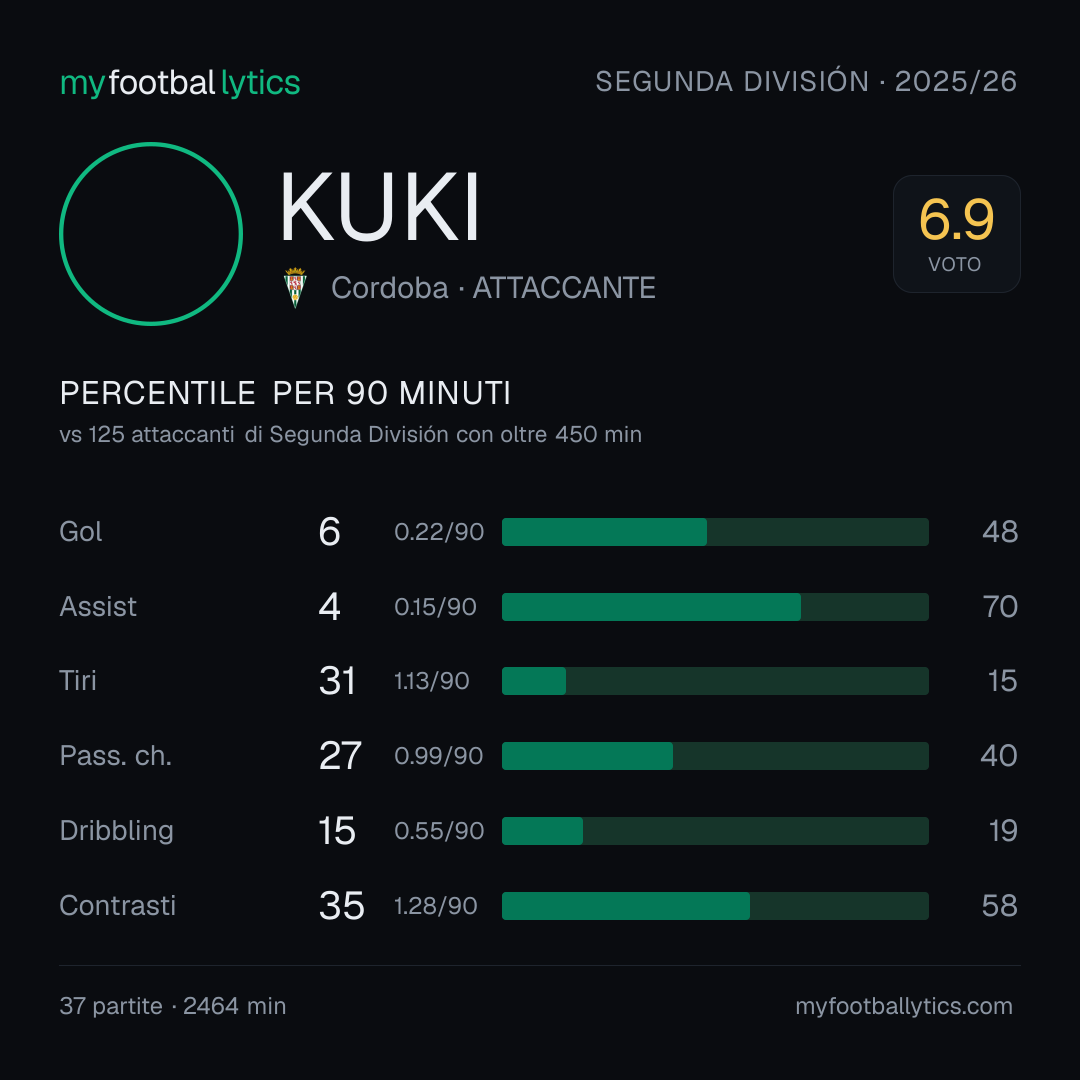Click the Pass. ch. percentile bar
This screenshot has height=1080, width=1080.
click(715, 756)
